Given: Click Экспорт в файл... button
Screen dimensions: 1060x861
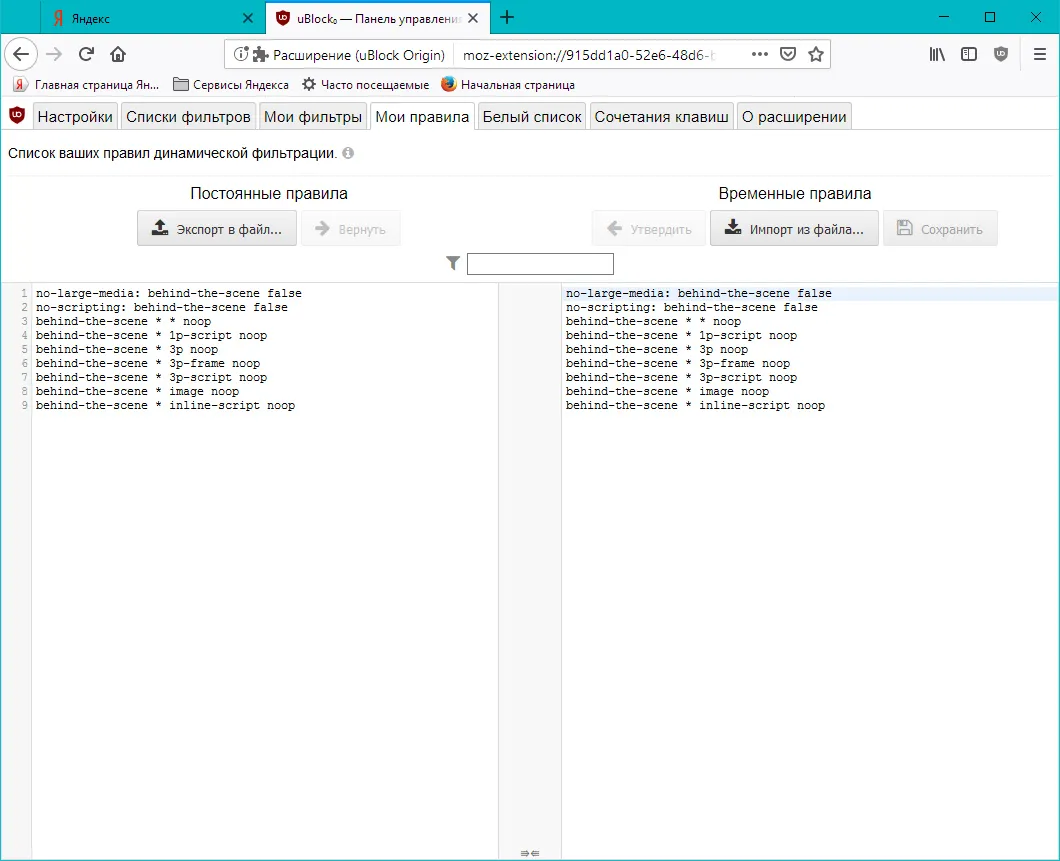Looking at the screenshot, I should click(216, 228).
